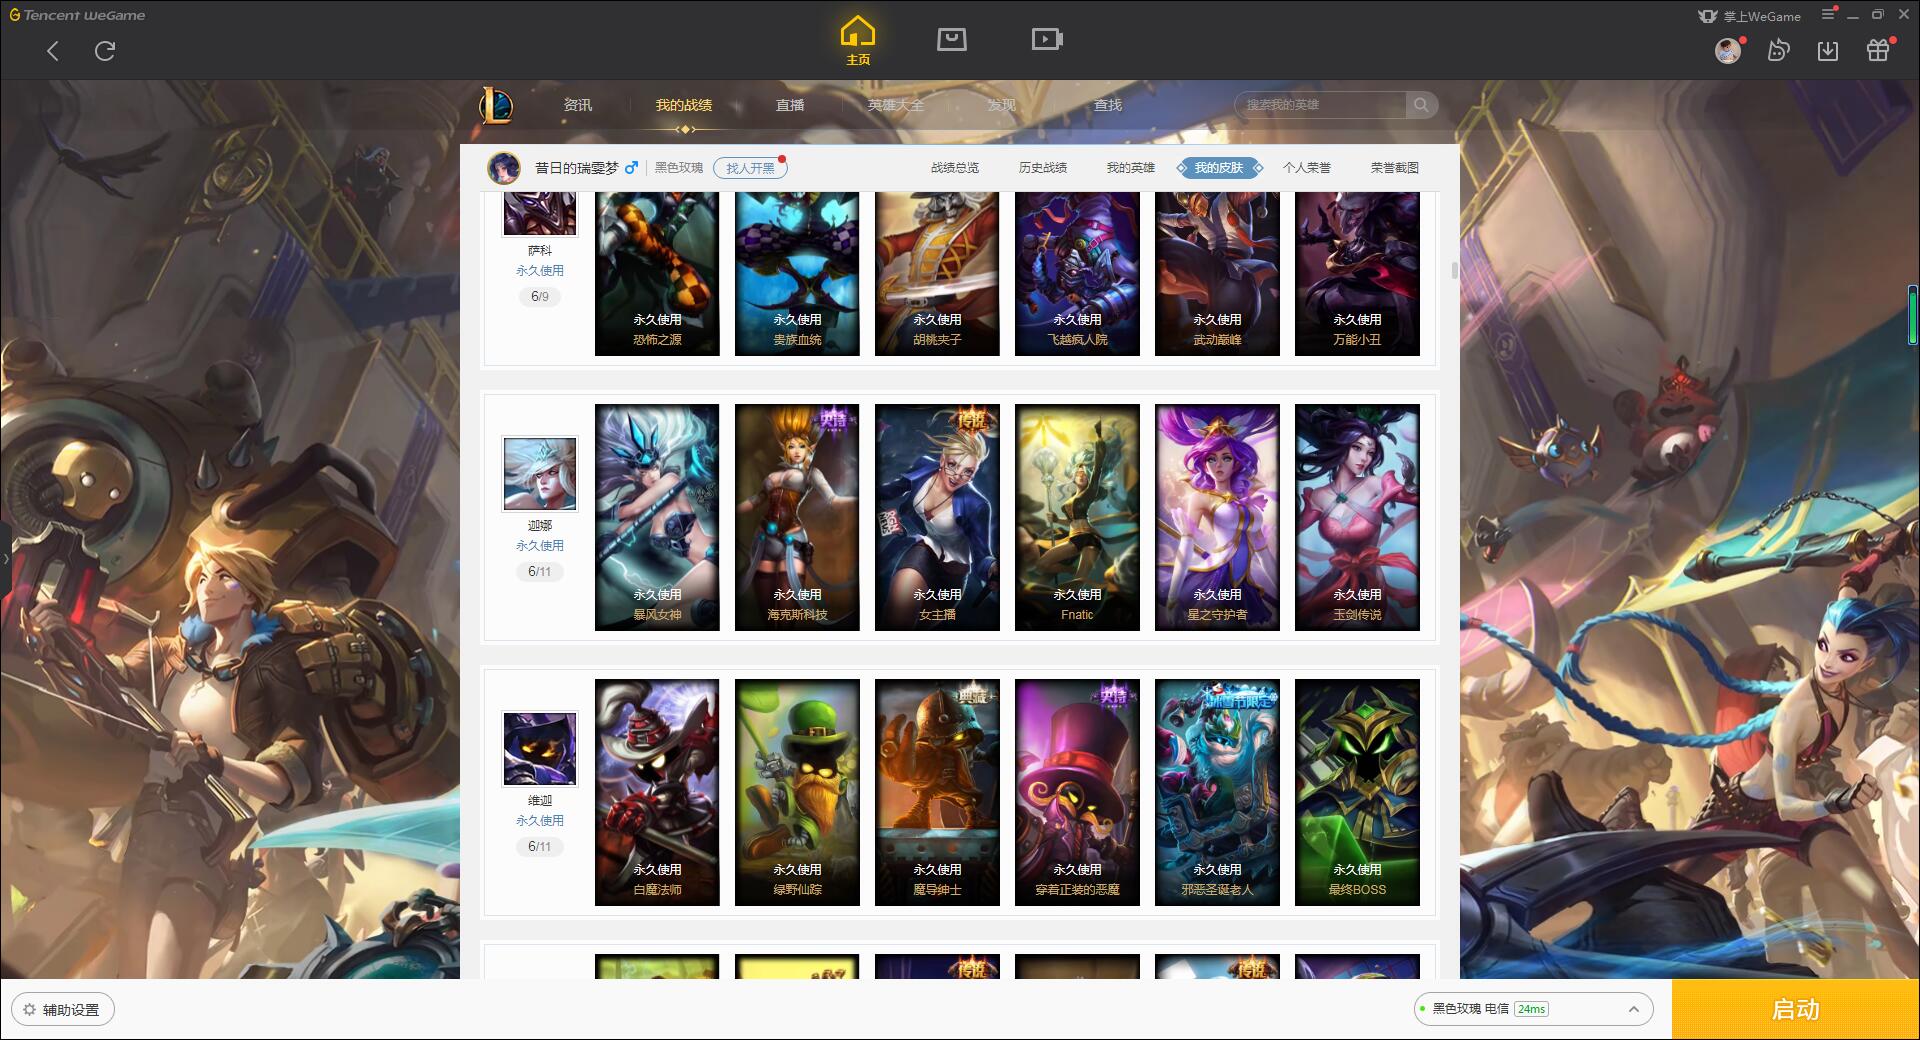Click the 萨科 champion portrait

[540, 213]
